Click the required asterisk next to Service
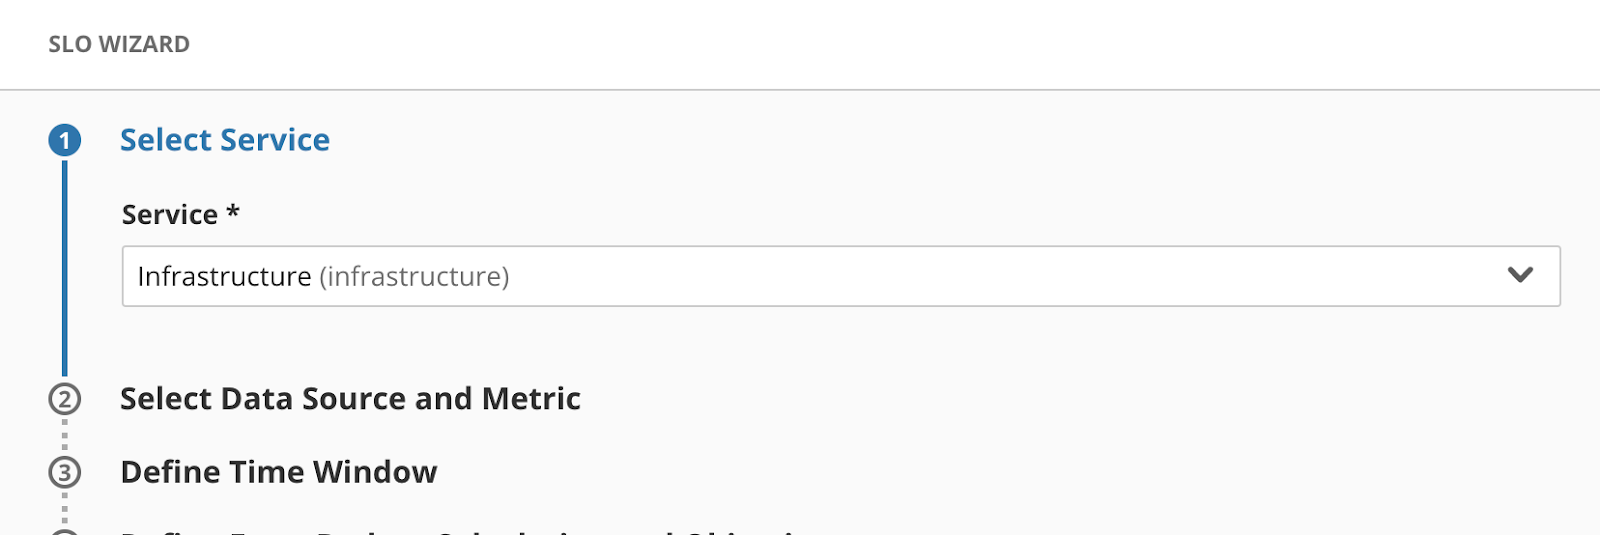 coord(233,211)
